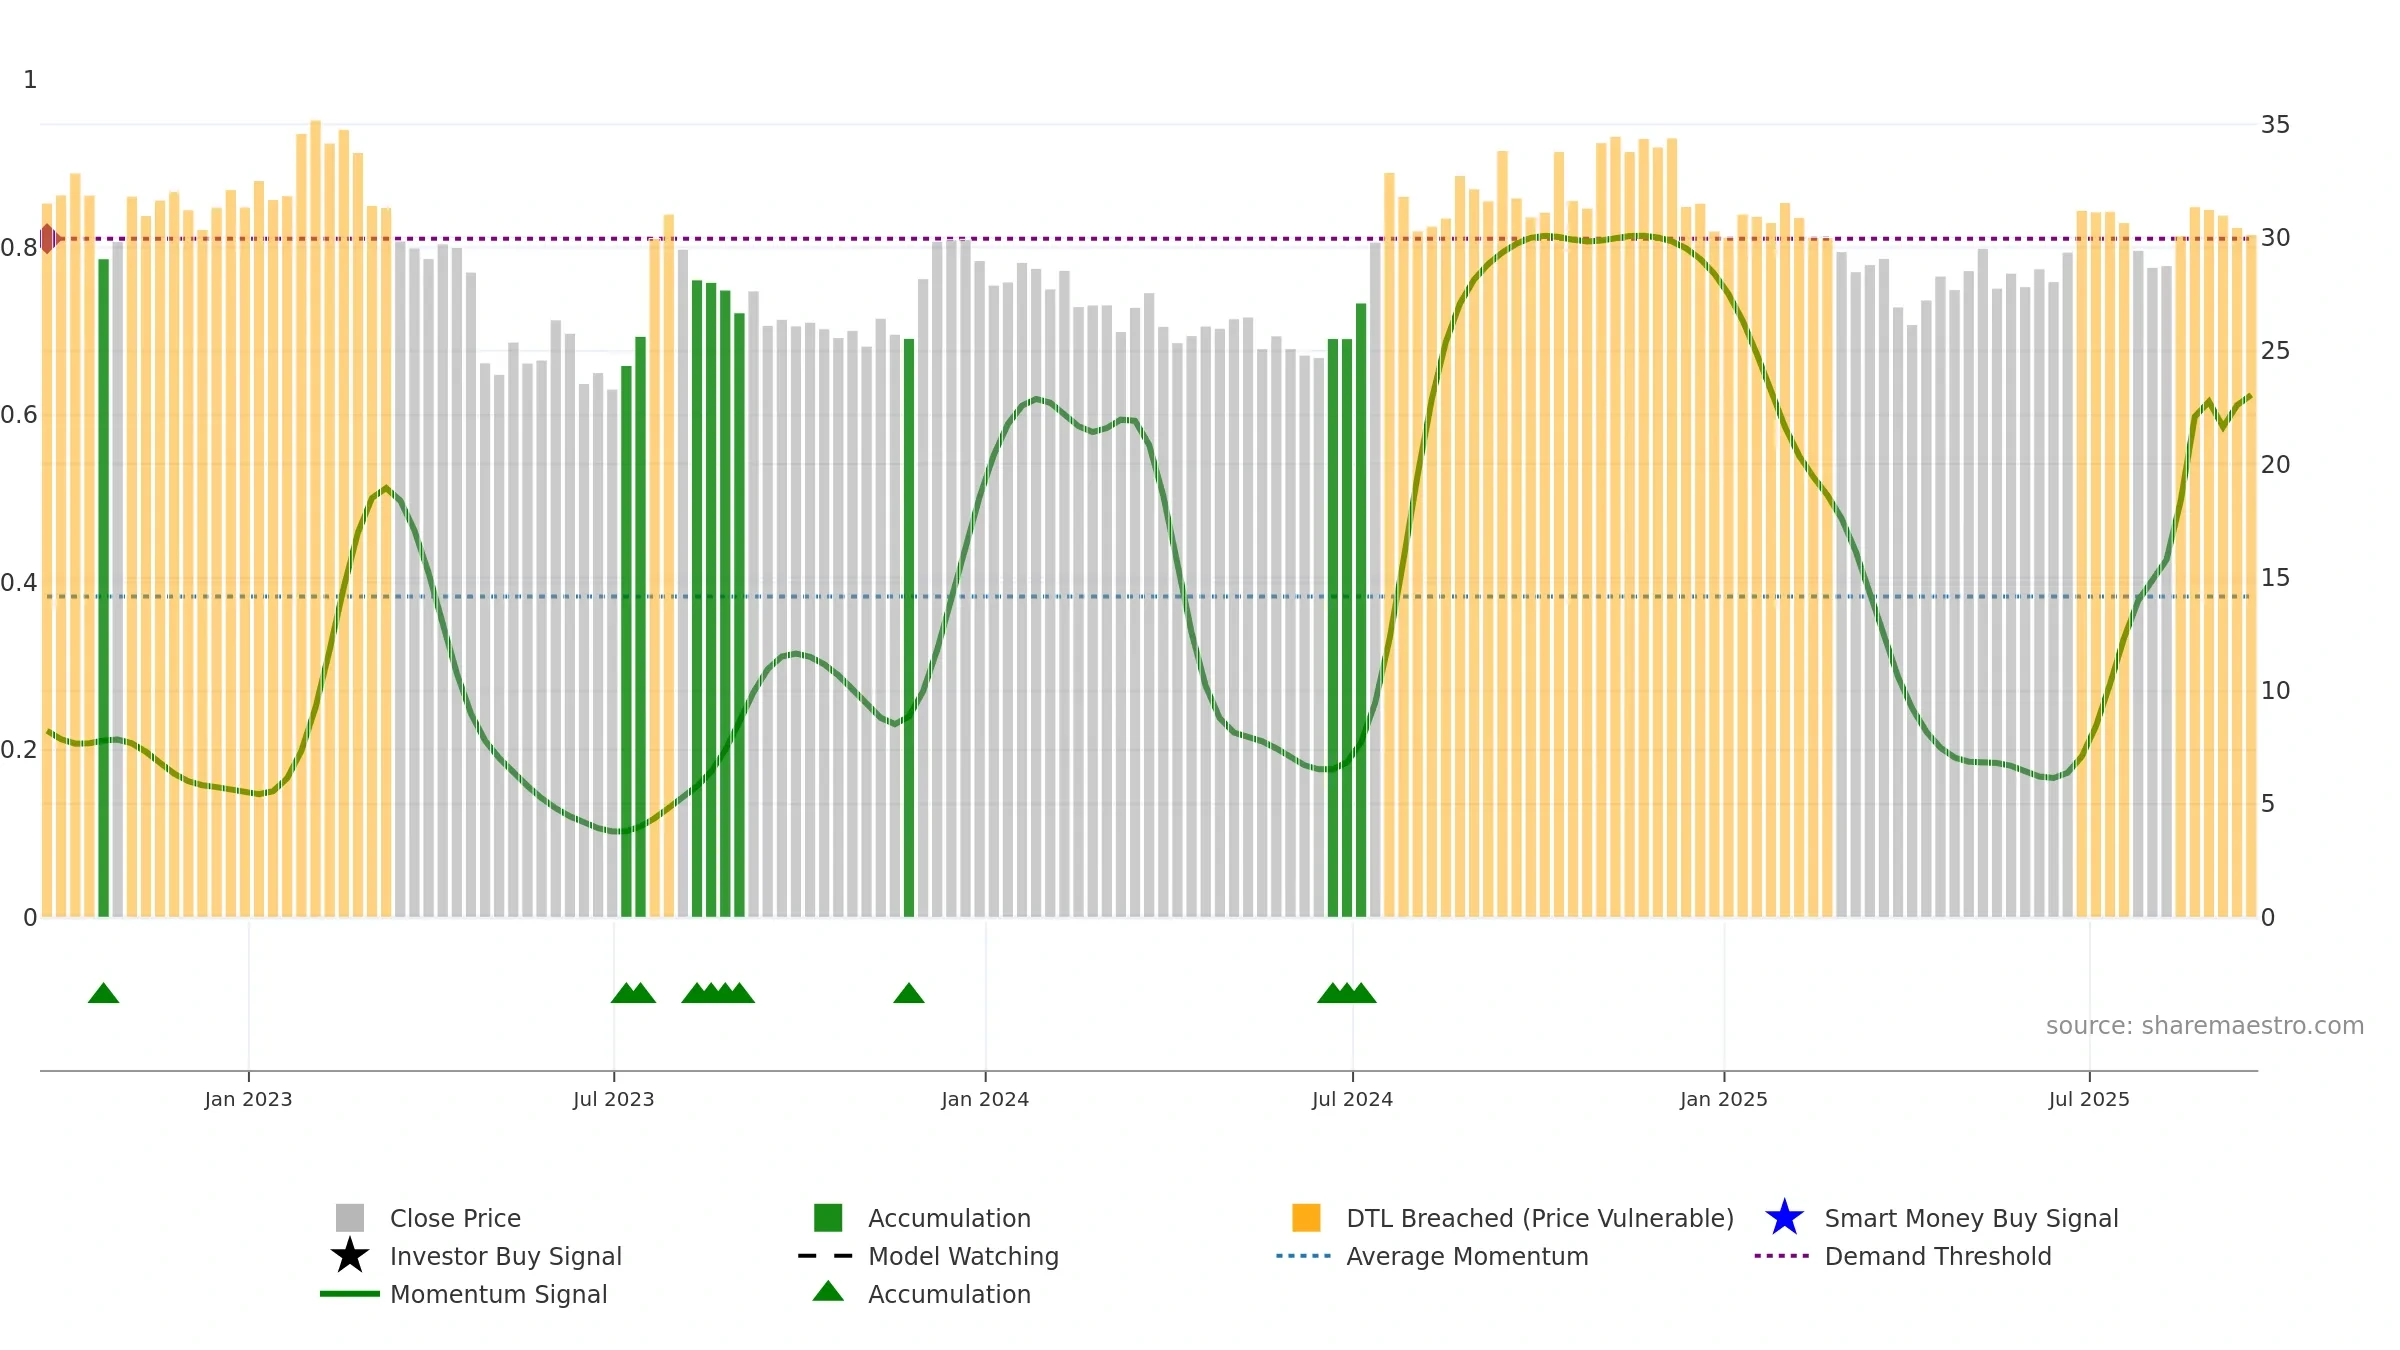The image size is (2400, 1350).
Task: Click the blue Smart Money Buy Signal star
Action: [x=1784, y=1218]
